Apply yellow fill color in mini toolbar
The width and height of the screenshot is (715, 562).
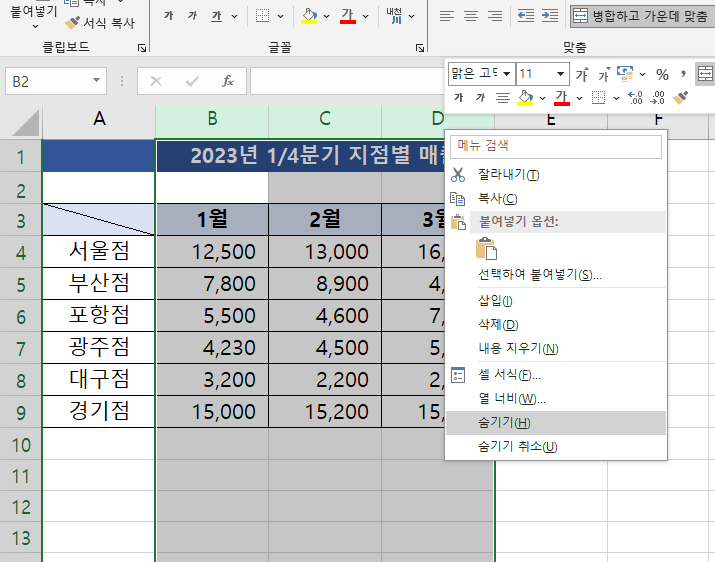pyautogui.click(x=525, y=97)
